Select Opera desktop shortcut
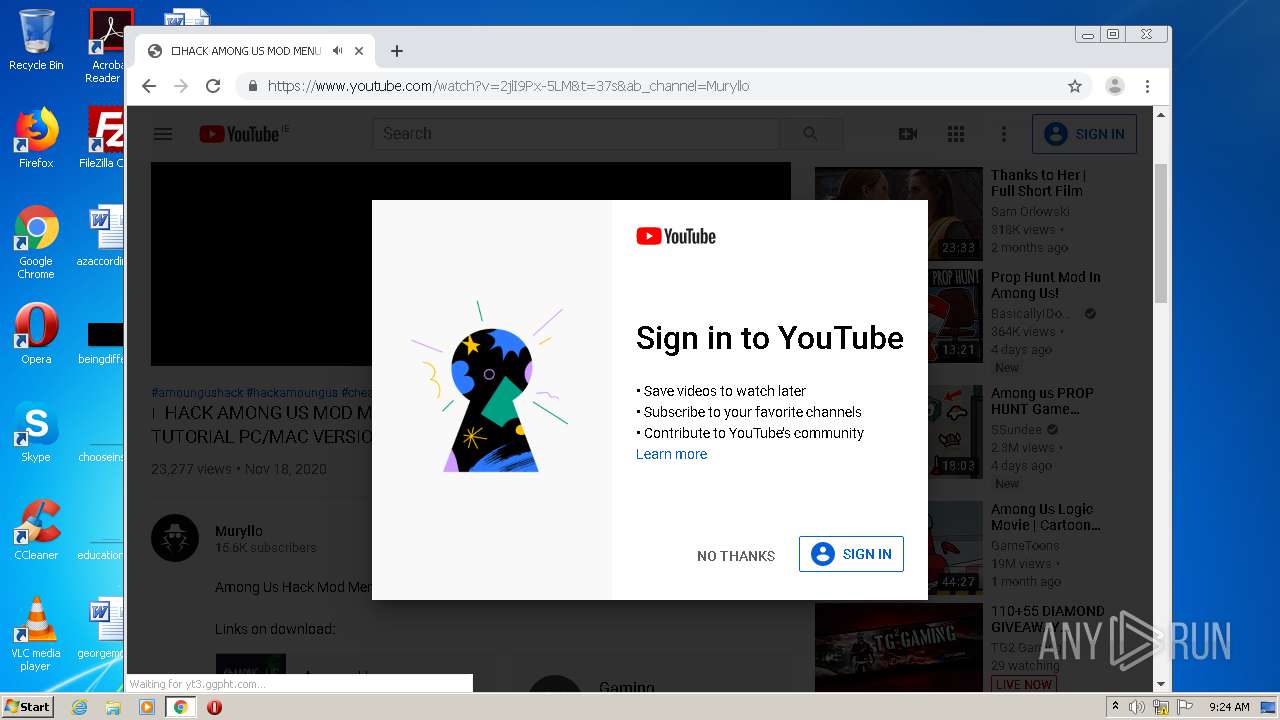This screenshot has height=720, width=1280. click(x=36, y=333)
